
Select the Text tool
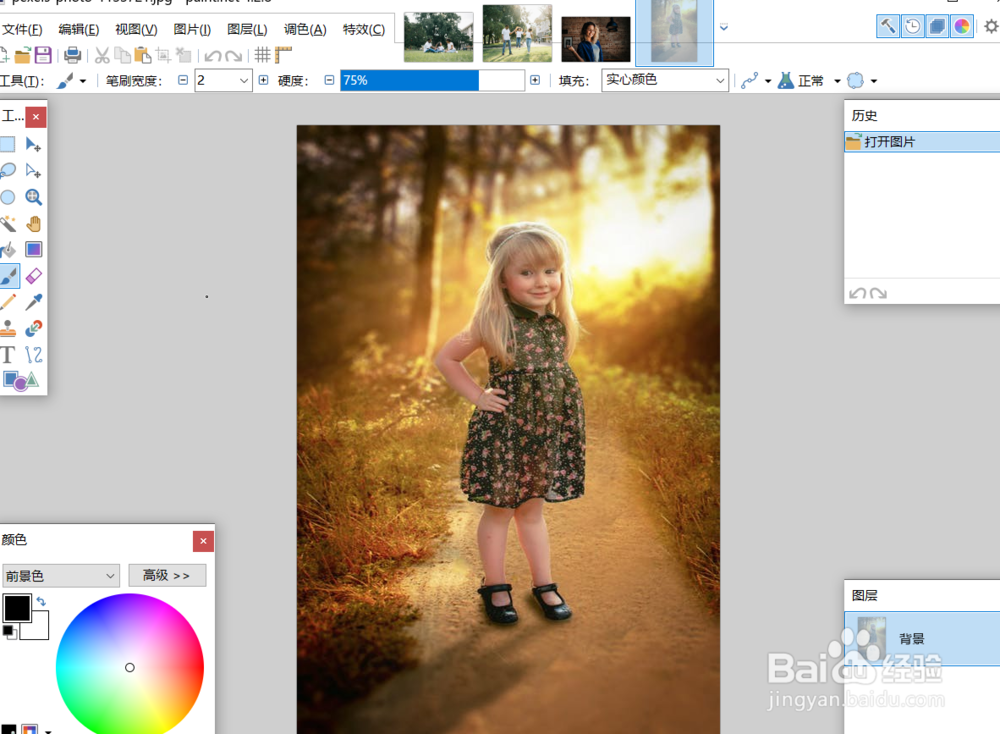(x=7, y=355)
